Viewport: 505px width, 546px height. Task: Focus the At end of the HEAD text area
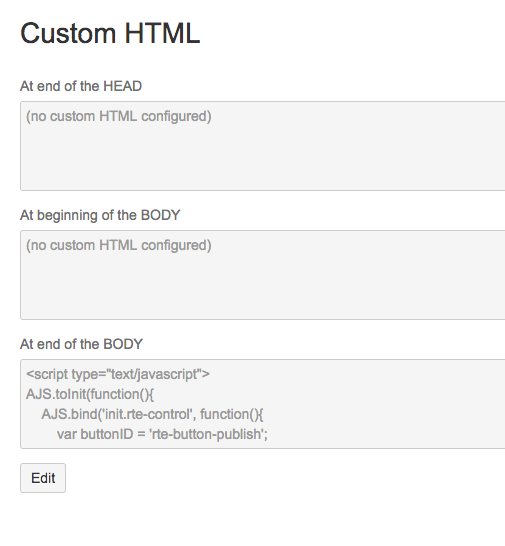coord(263,146)
